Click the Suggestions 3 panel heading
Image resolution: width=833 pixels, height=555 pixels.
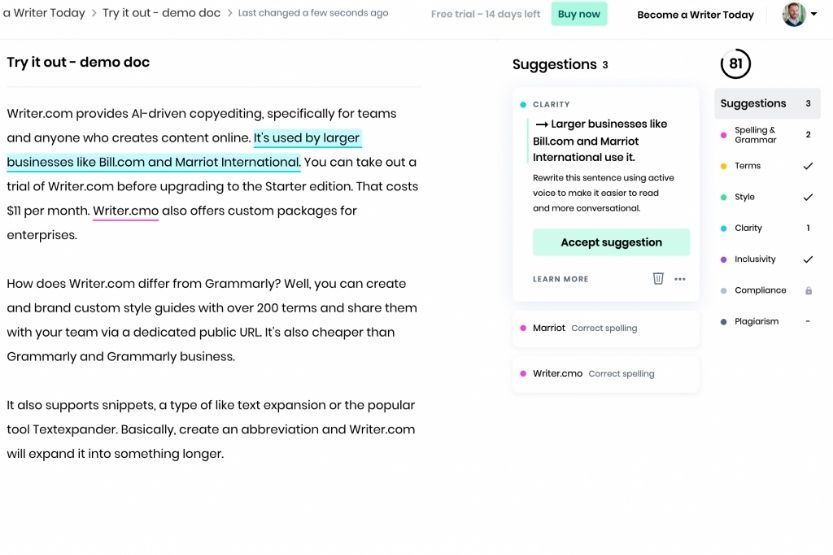[x=560, y=64]
